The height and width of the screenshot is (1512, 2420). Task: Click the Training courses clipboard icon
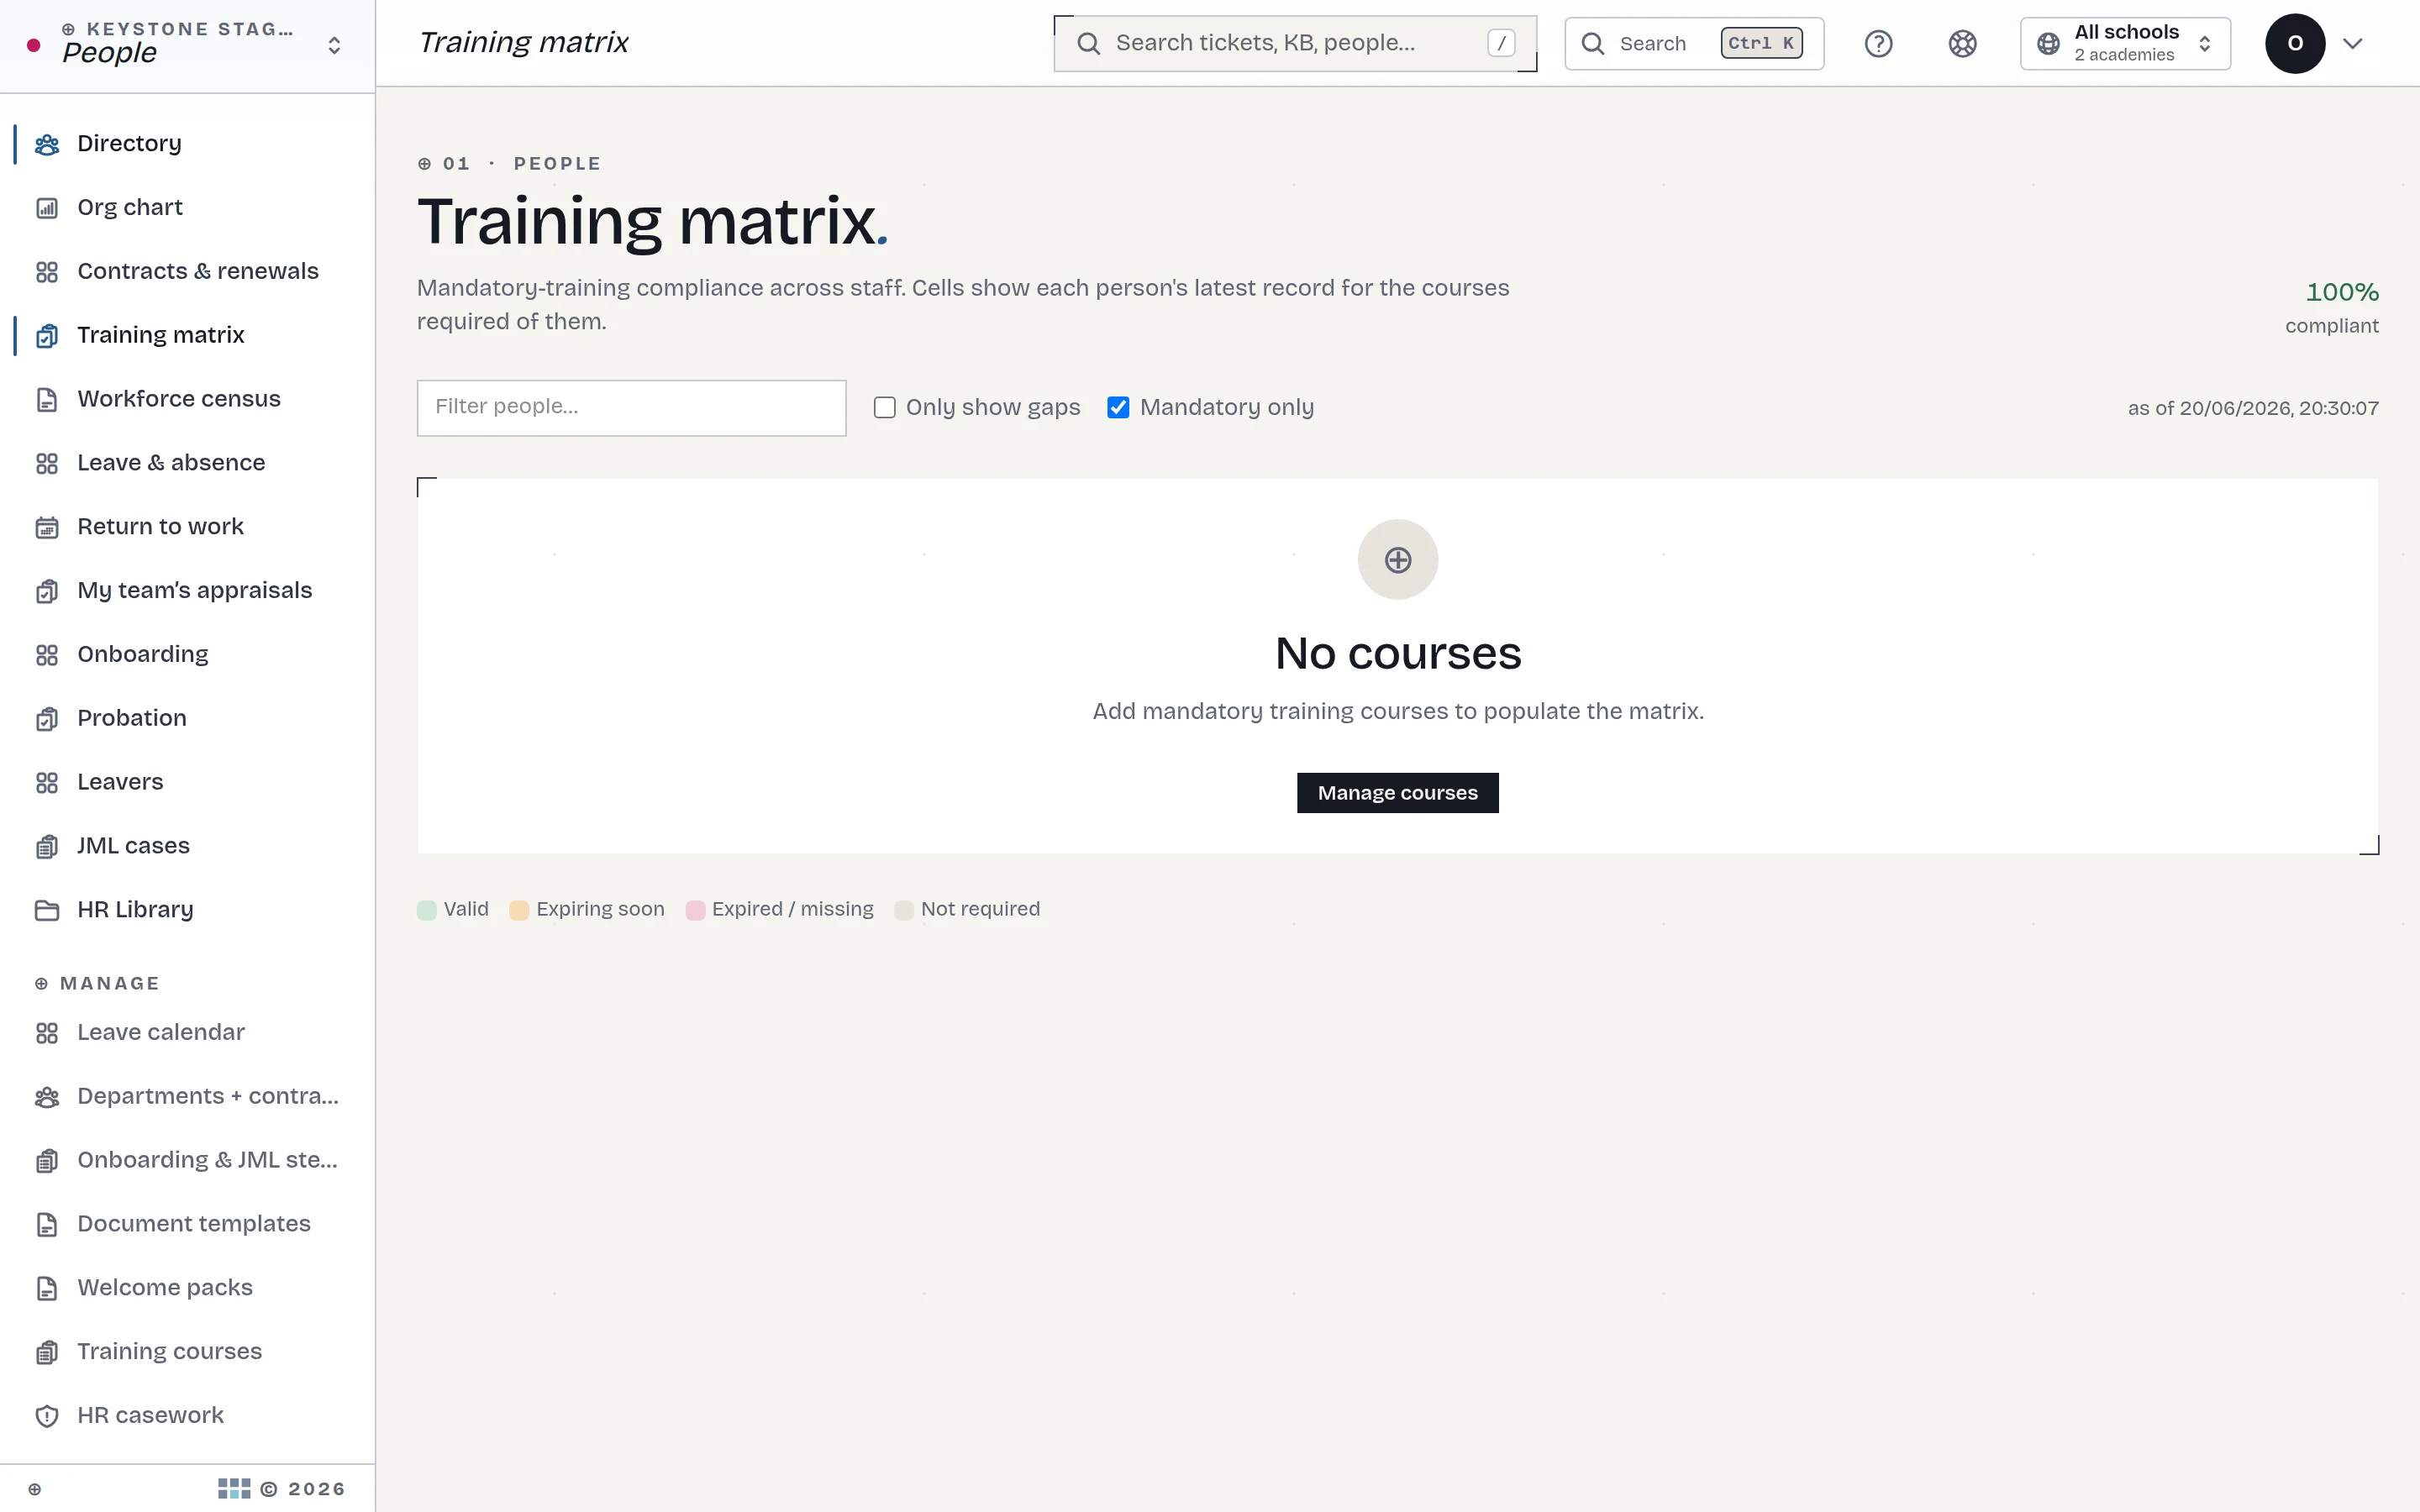(47, 1353)
